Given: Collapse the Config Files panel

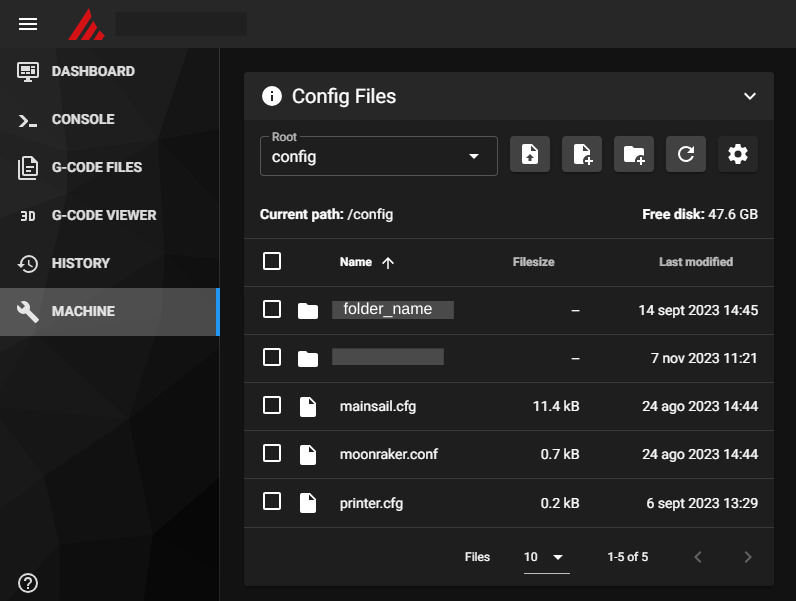Looking at the screenshot, I should (750, 96).
